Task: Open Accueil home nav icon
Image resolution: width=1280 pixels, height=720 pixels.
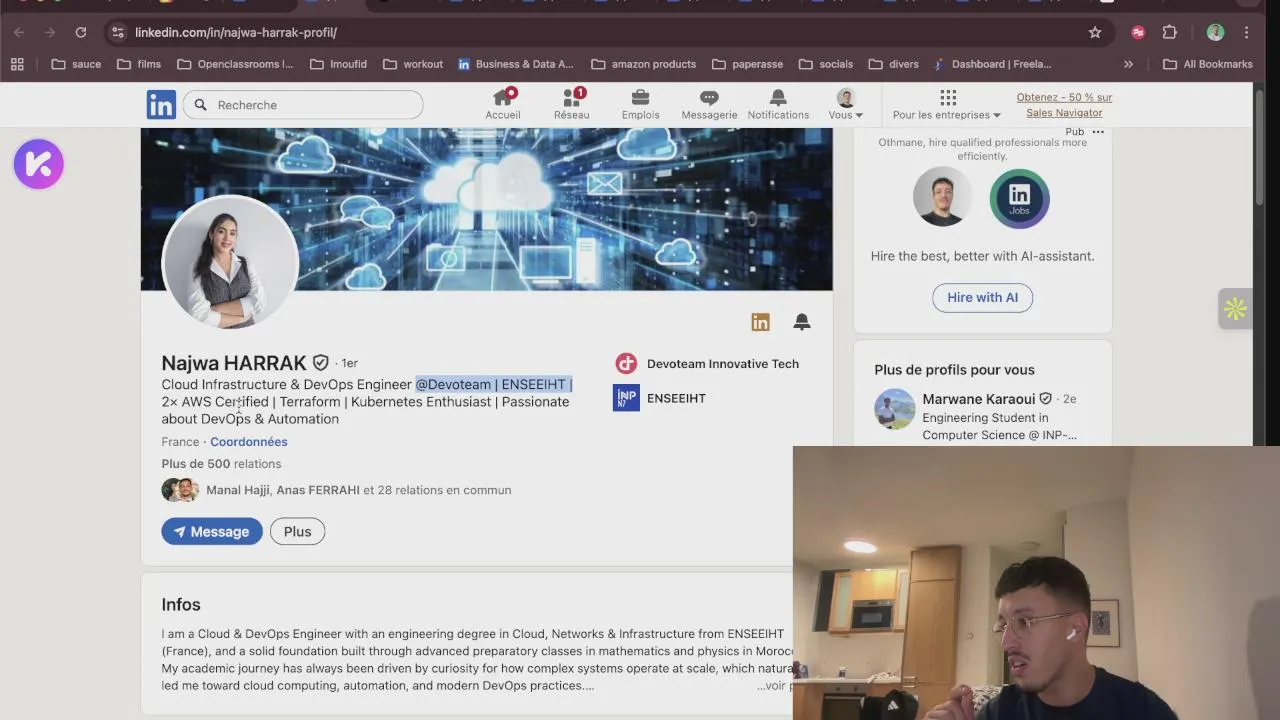Action: pyautogui.click(x=503, y=104)
